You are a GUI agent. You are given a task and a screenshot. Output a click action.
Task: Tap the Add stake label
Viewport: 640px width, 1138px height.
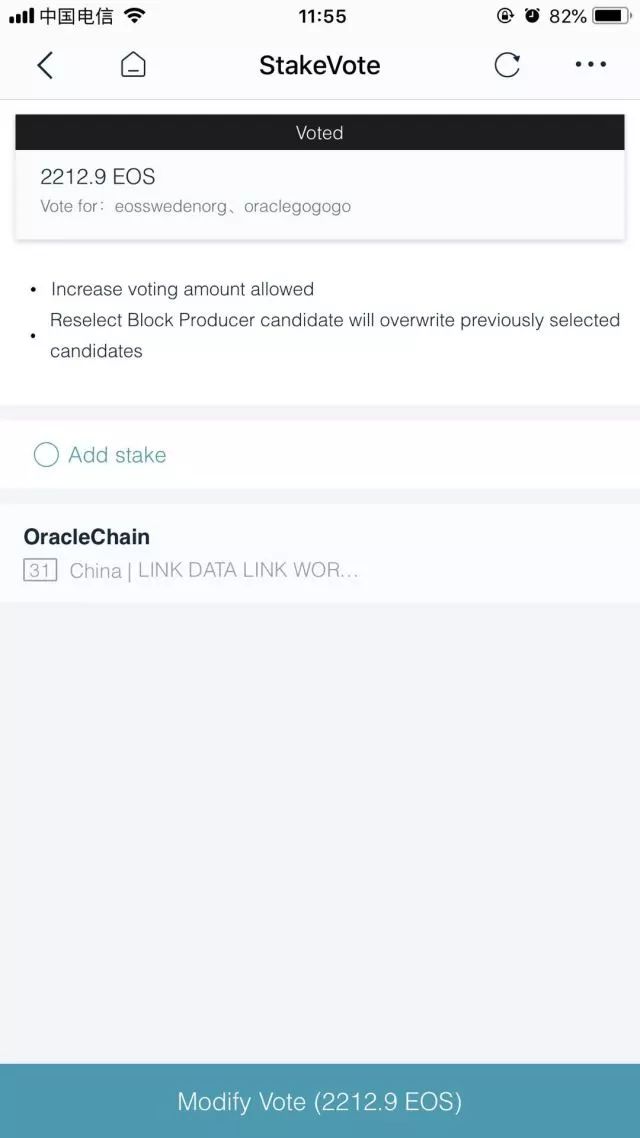(117, 455)
